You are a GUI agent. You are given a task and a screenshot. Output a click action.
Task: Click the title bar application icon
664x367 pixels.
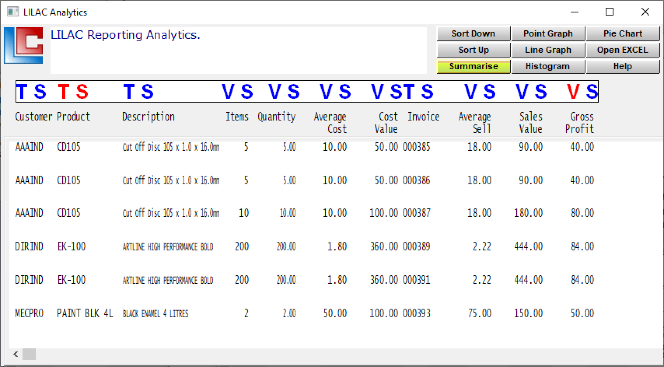(x=13, y=12)
